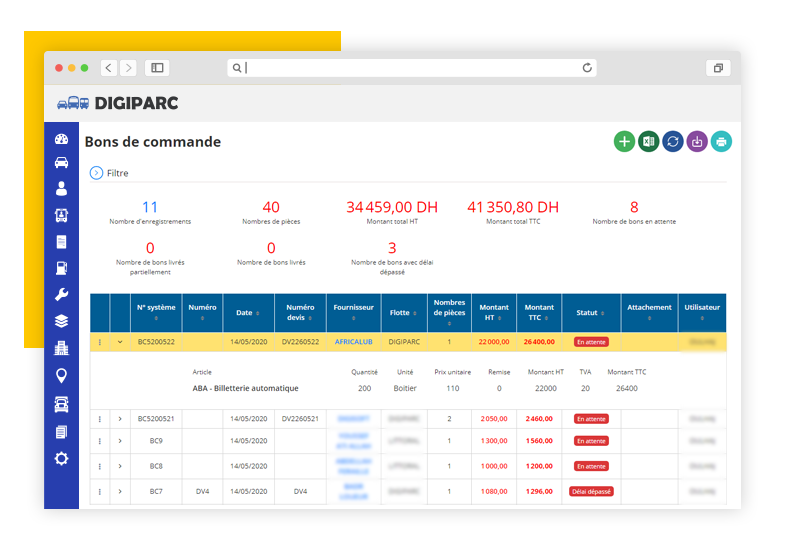Open the actions menu for row BC8
The image size is (785, 560).
click(x=100, y=466)
